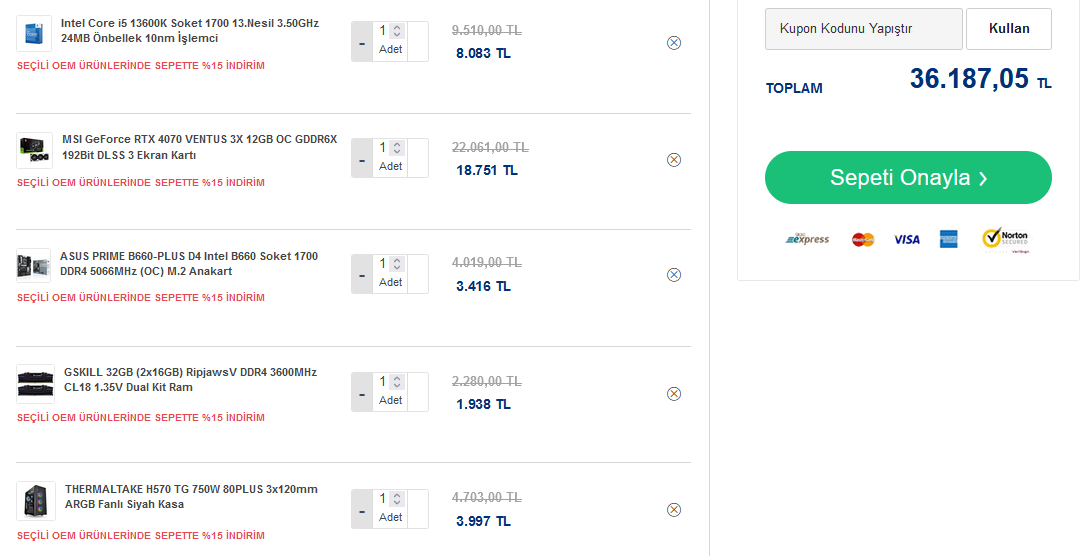Remove GSKILL 32GB RipjawsV RAM item
Viewport: 1080px width, 556px height.
click(x=674, y=394)
